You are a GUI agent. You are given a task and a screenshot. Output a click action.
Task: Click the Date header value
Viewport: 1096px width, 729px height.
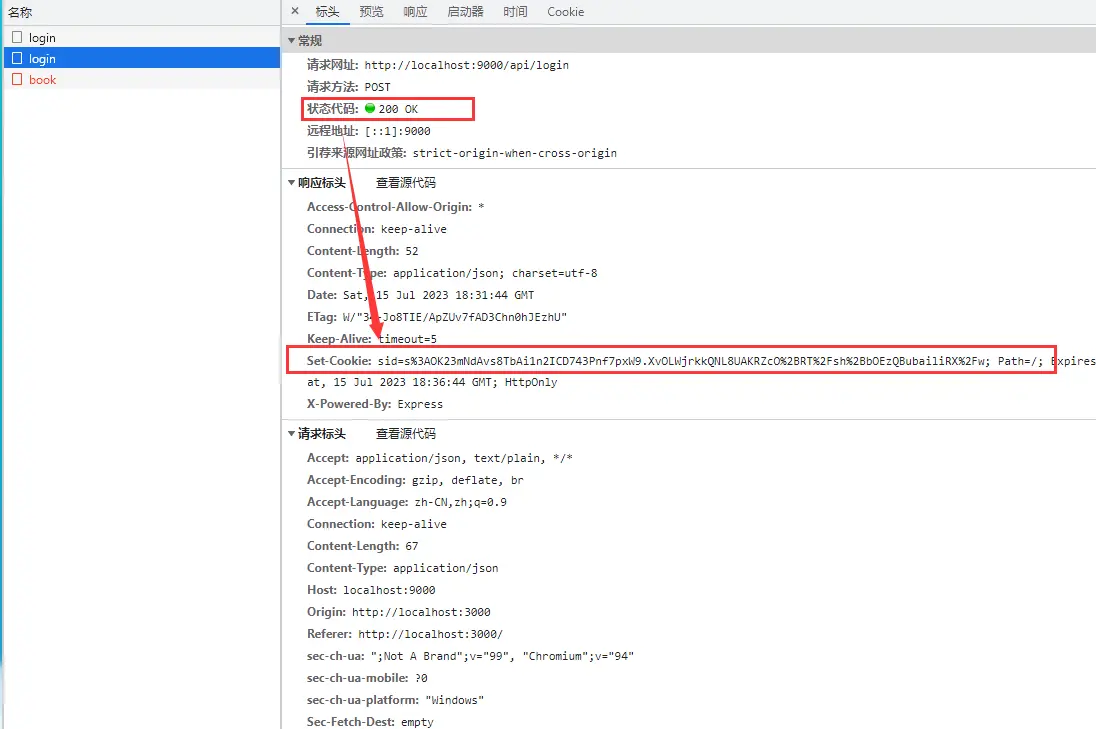pyautogui.click(x=438, y=295)
